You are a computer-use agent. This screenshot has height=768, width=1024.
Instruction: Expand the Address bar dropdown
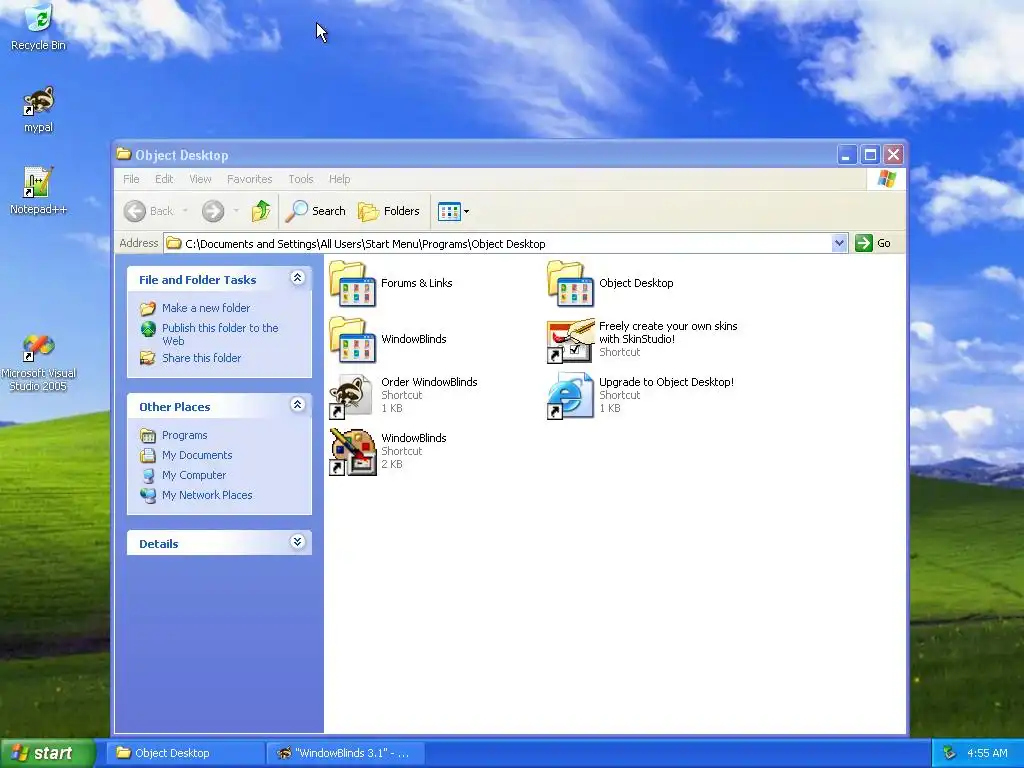click(840, 244)
